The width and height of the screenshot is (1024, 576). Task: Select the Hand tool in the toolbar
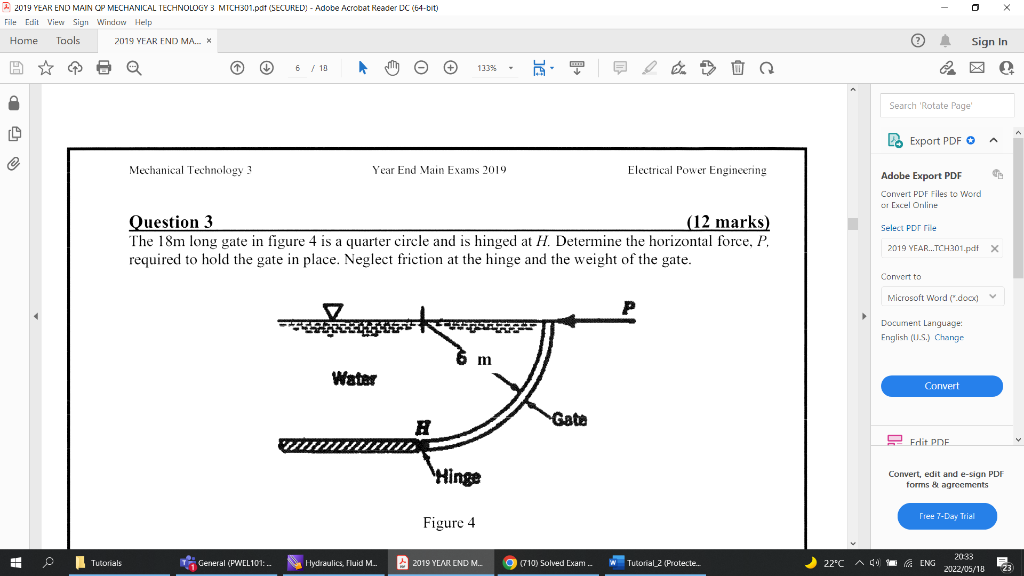tap(391, 67)
